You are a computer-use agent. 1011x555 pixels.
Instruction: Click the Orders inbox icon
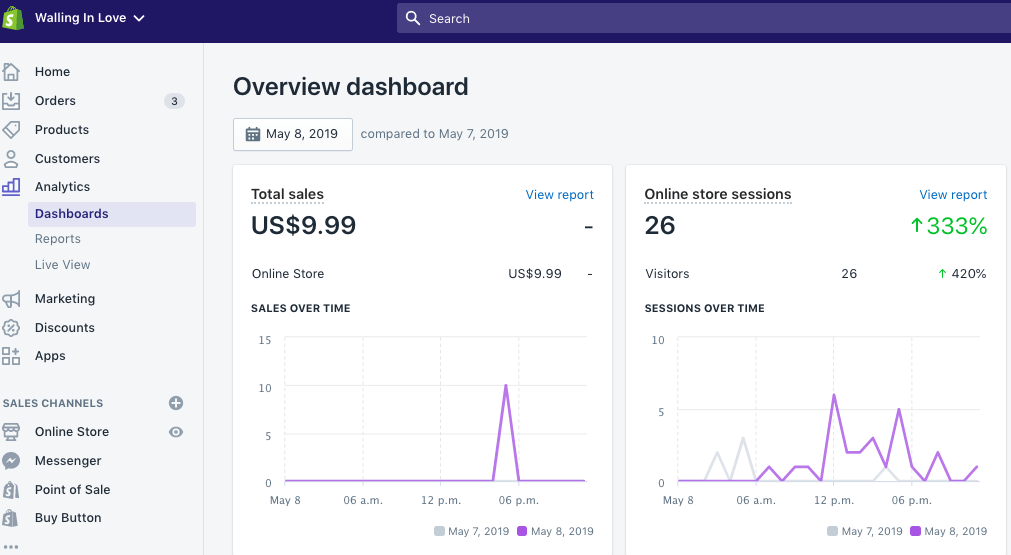click(x=11, y=101)
